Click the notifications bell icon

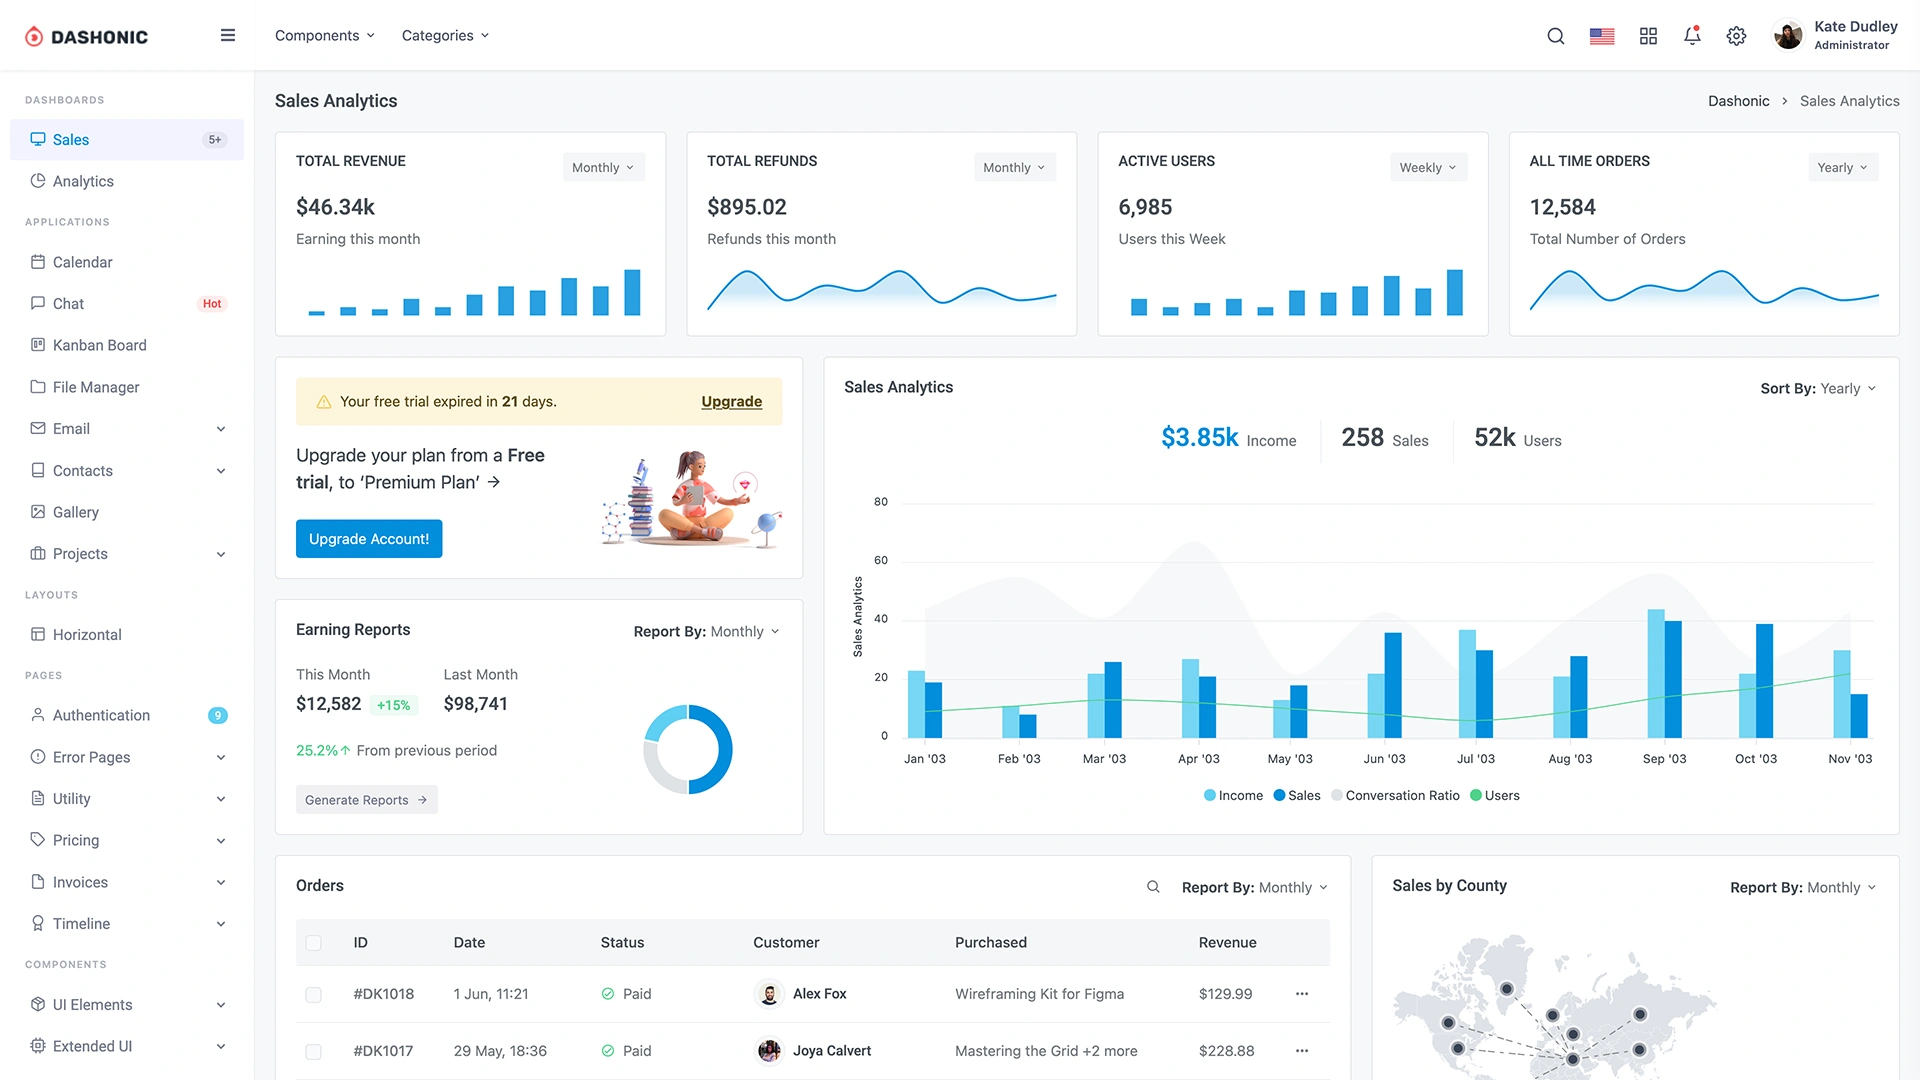coord(1692,35)
